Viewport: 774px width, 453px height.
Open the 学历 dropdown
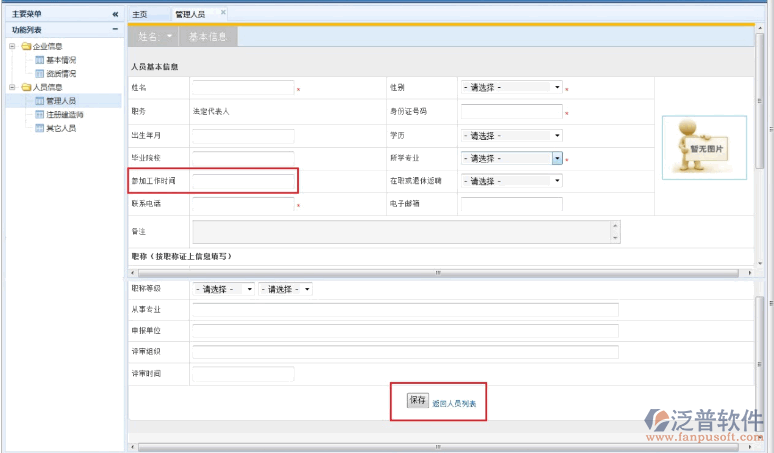click(x=511, y=135)
